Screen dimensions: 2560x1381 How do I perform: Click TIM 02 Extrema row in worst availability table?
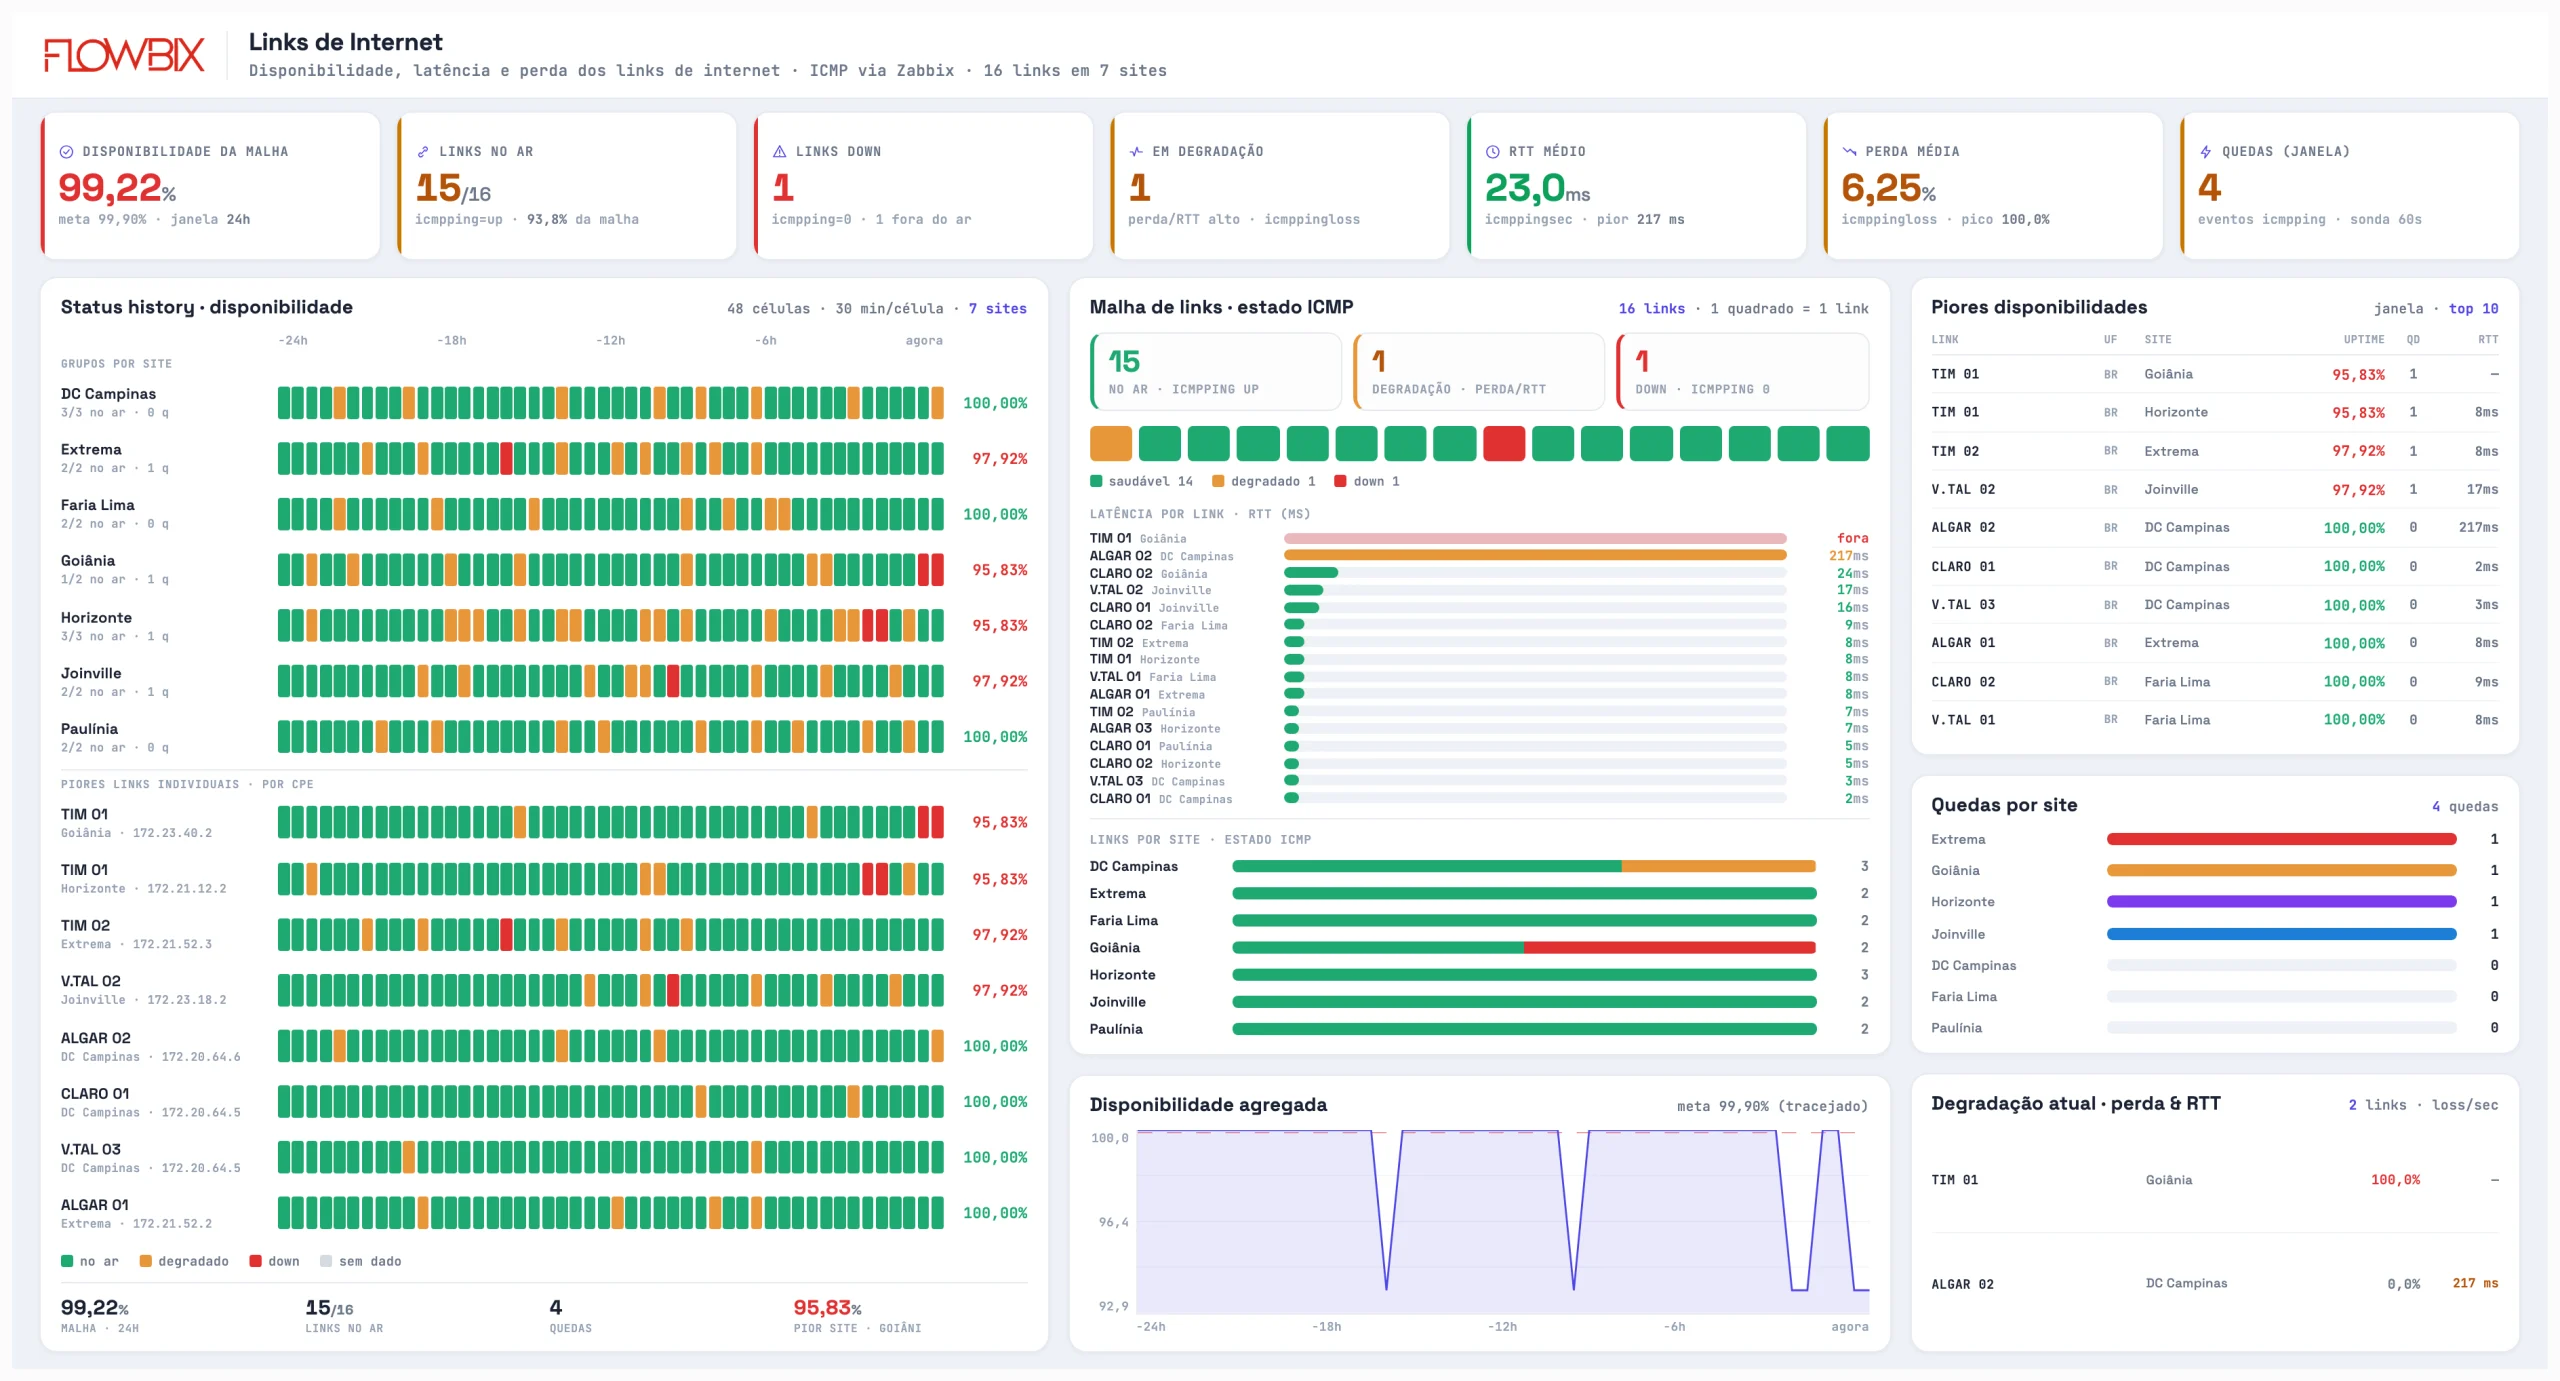2214,451
